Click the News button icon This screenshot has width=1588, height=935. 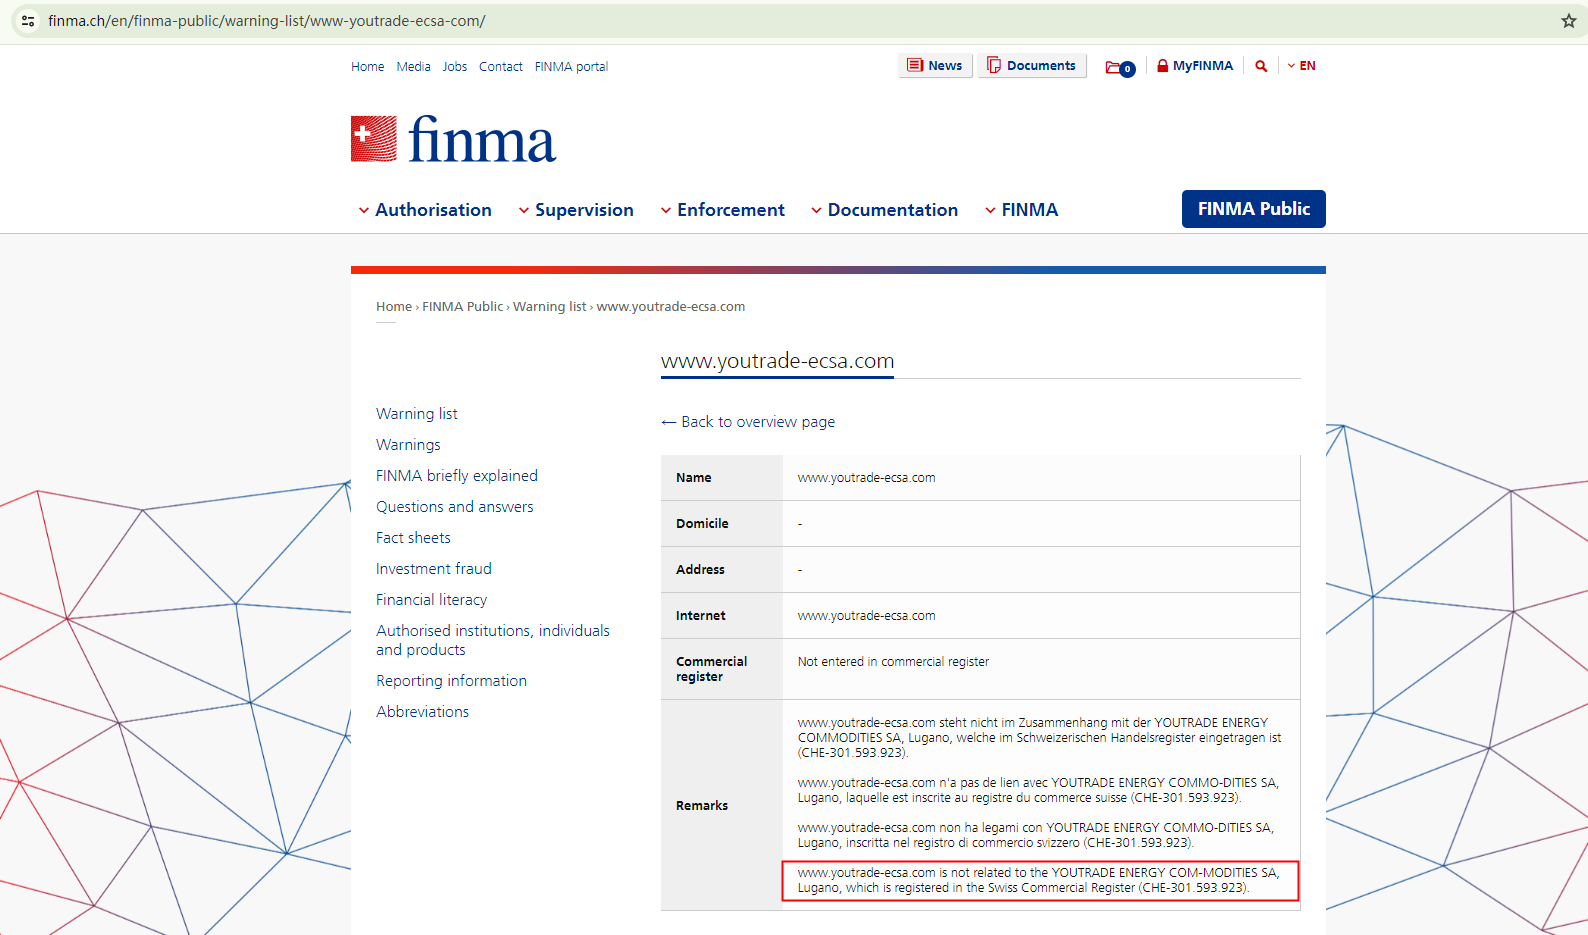click(914, 66)
